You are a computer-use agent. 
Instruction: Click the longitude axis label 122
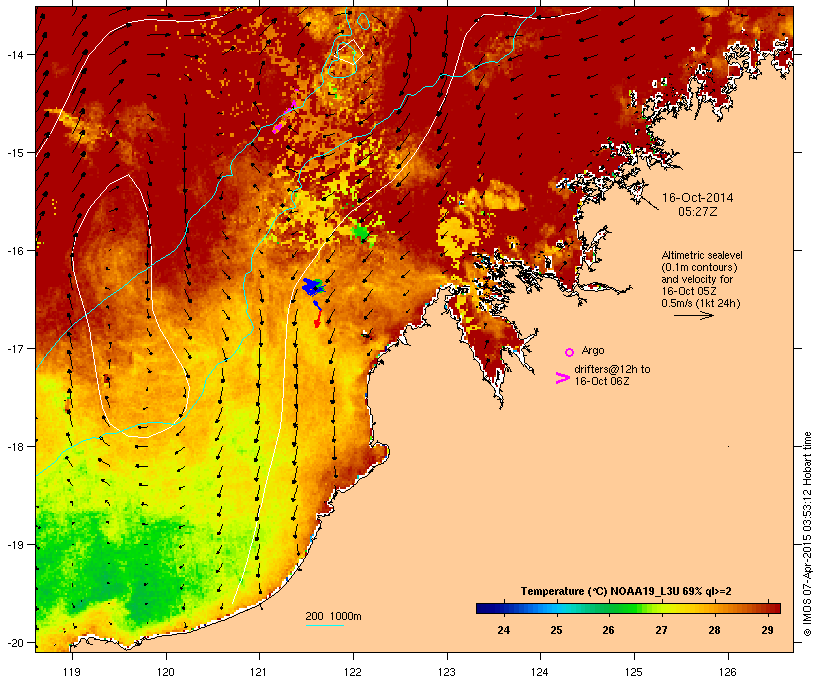tap(353, 672)
